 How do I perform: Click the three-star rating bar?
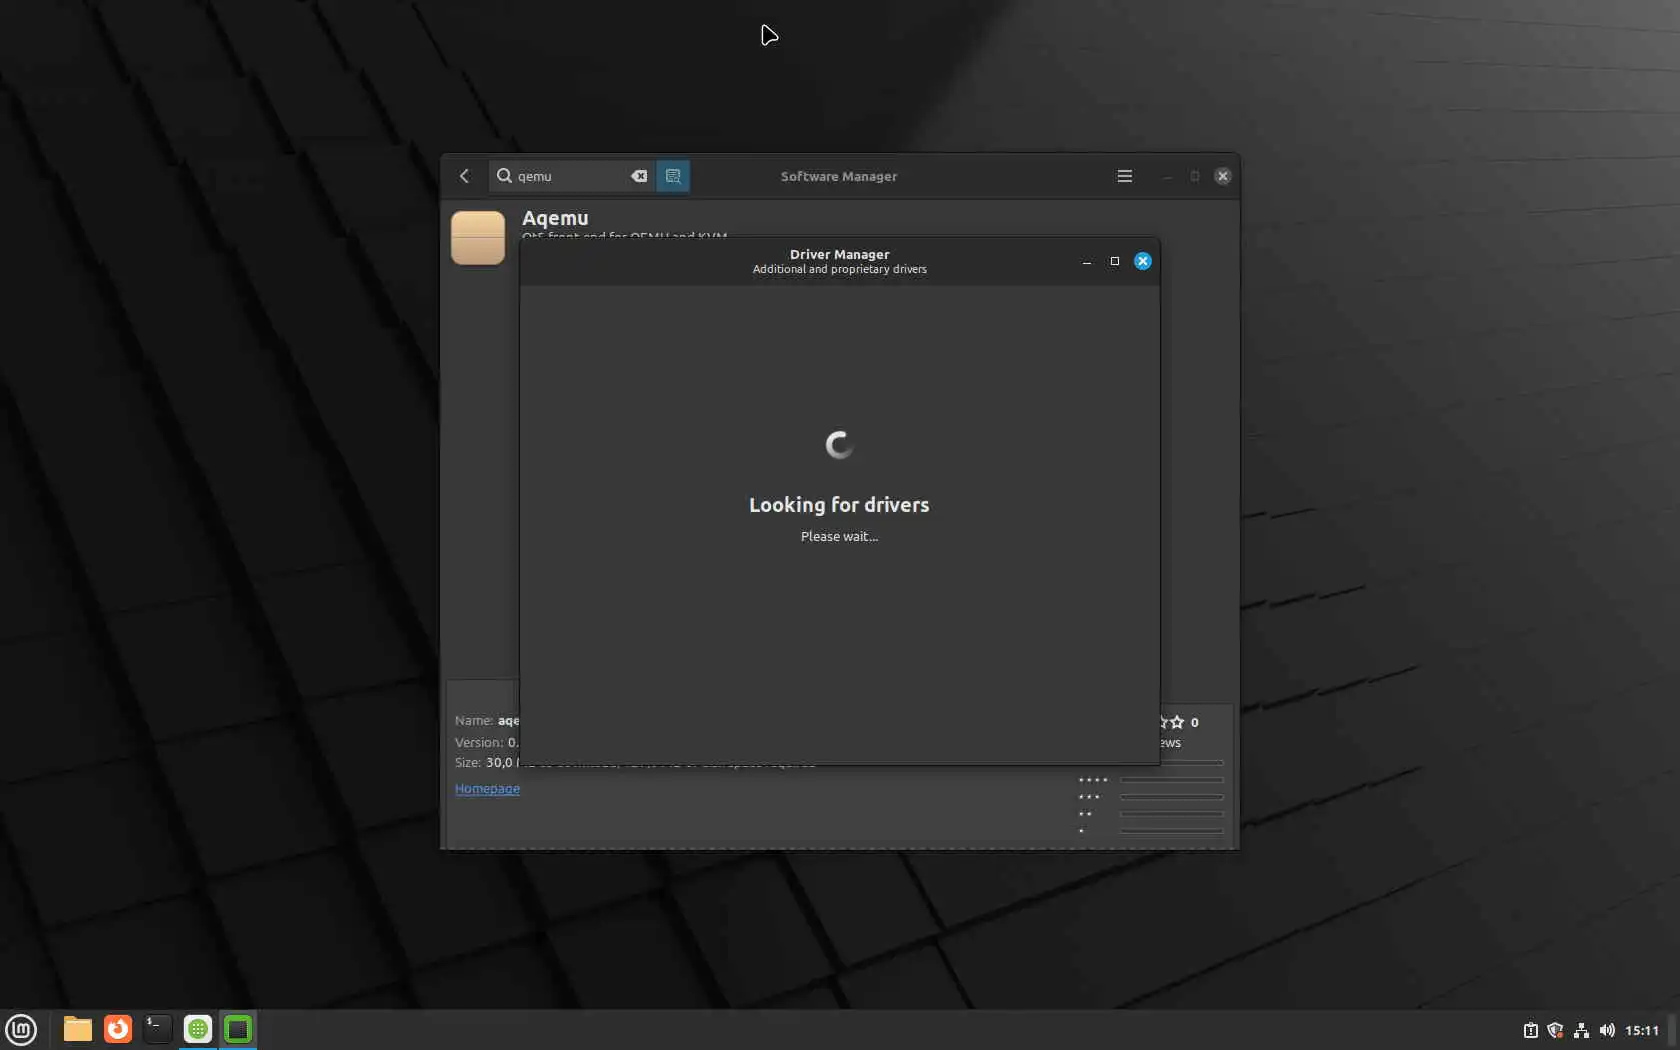tap(1171, 797)
